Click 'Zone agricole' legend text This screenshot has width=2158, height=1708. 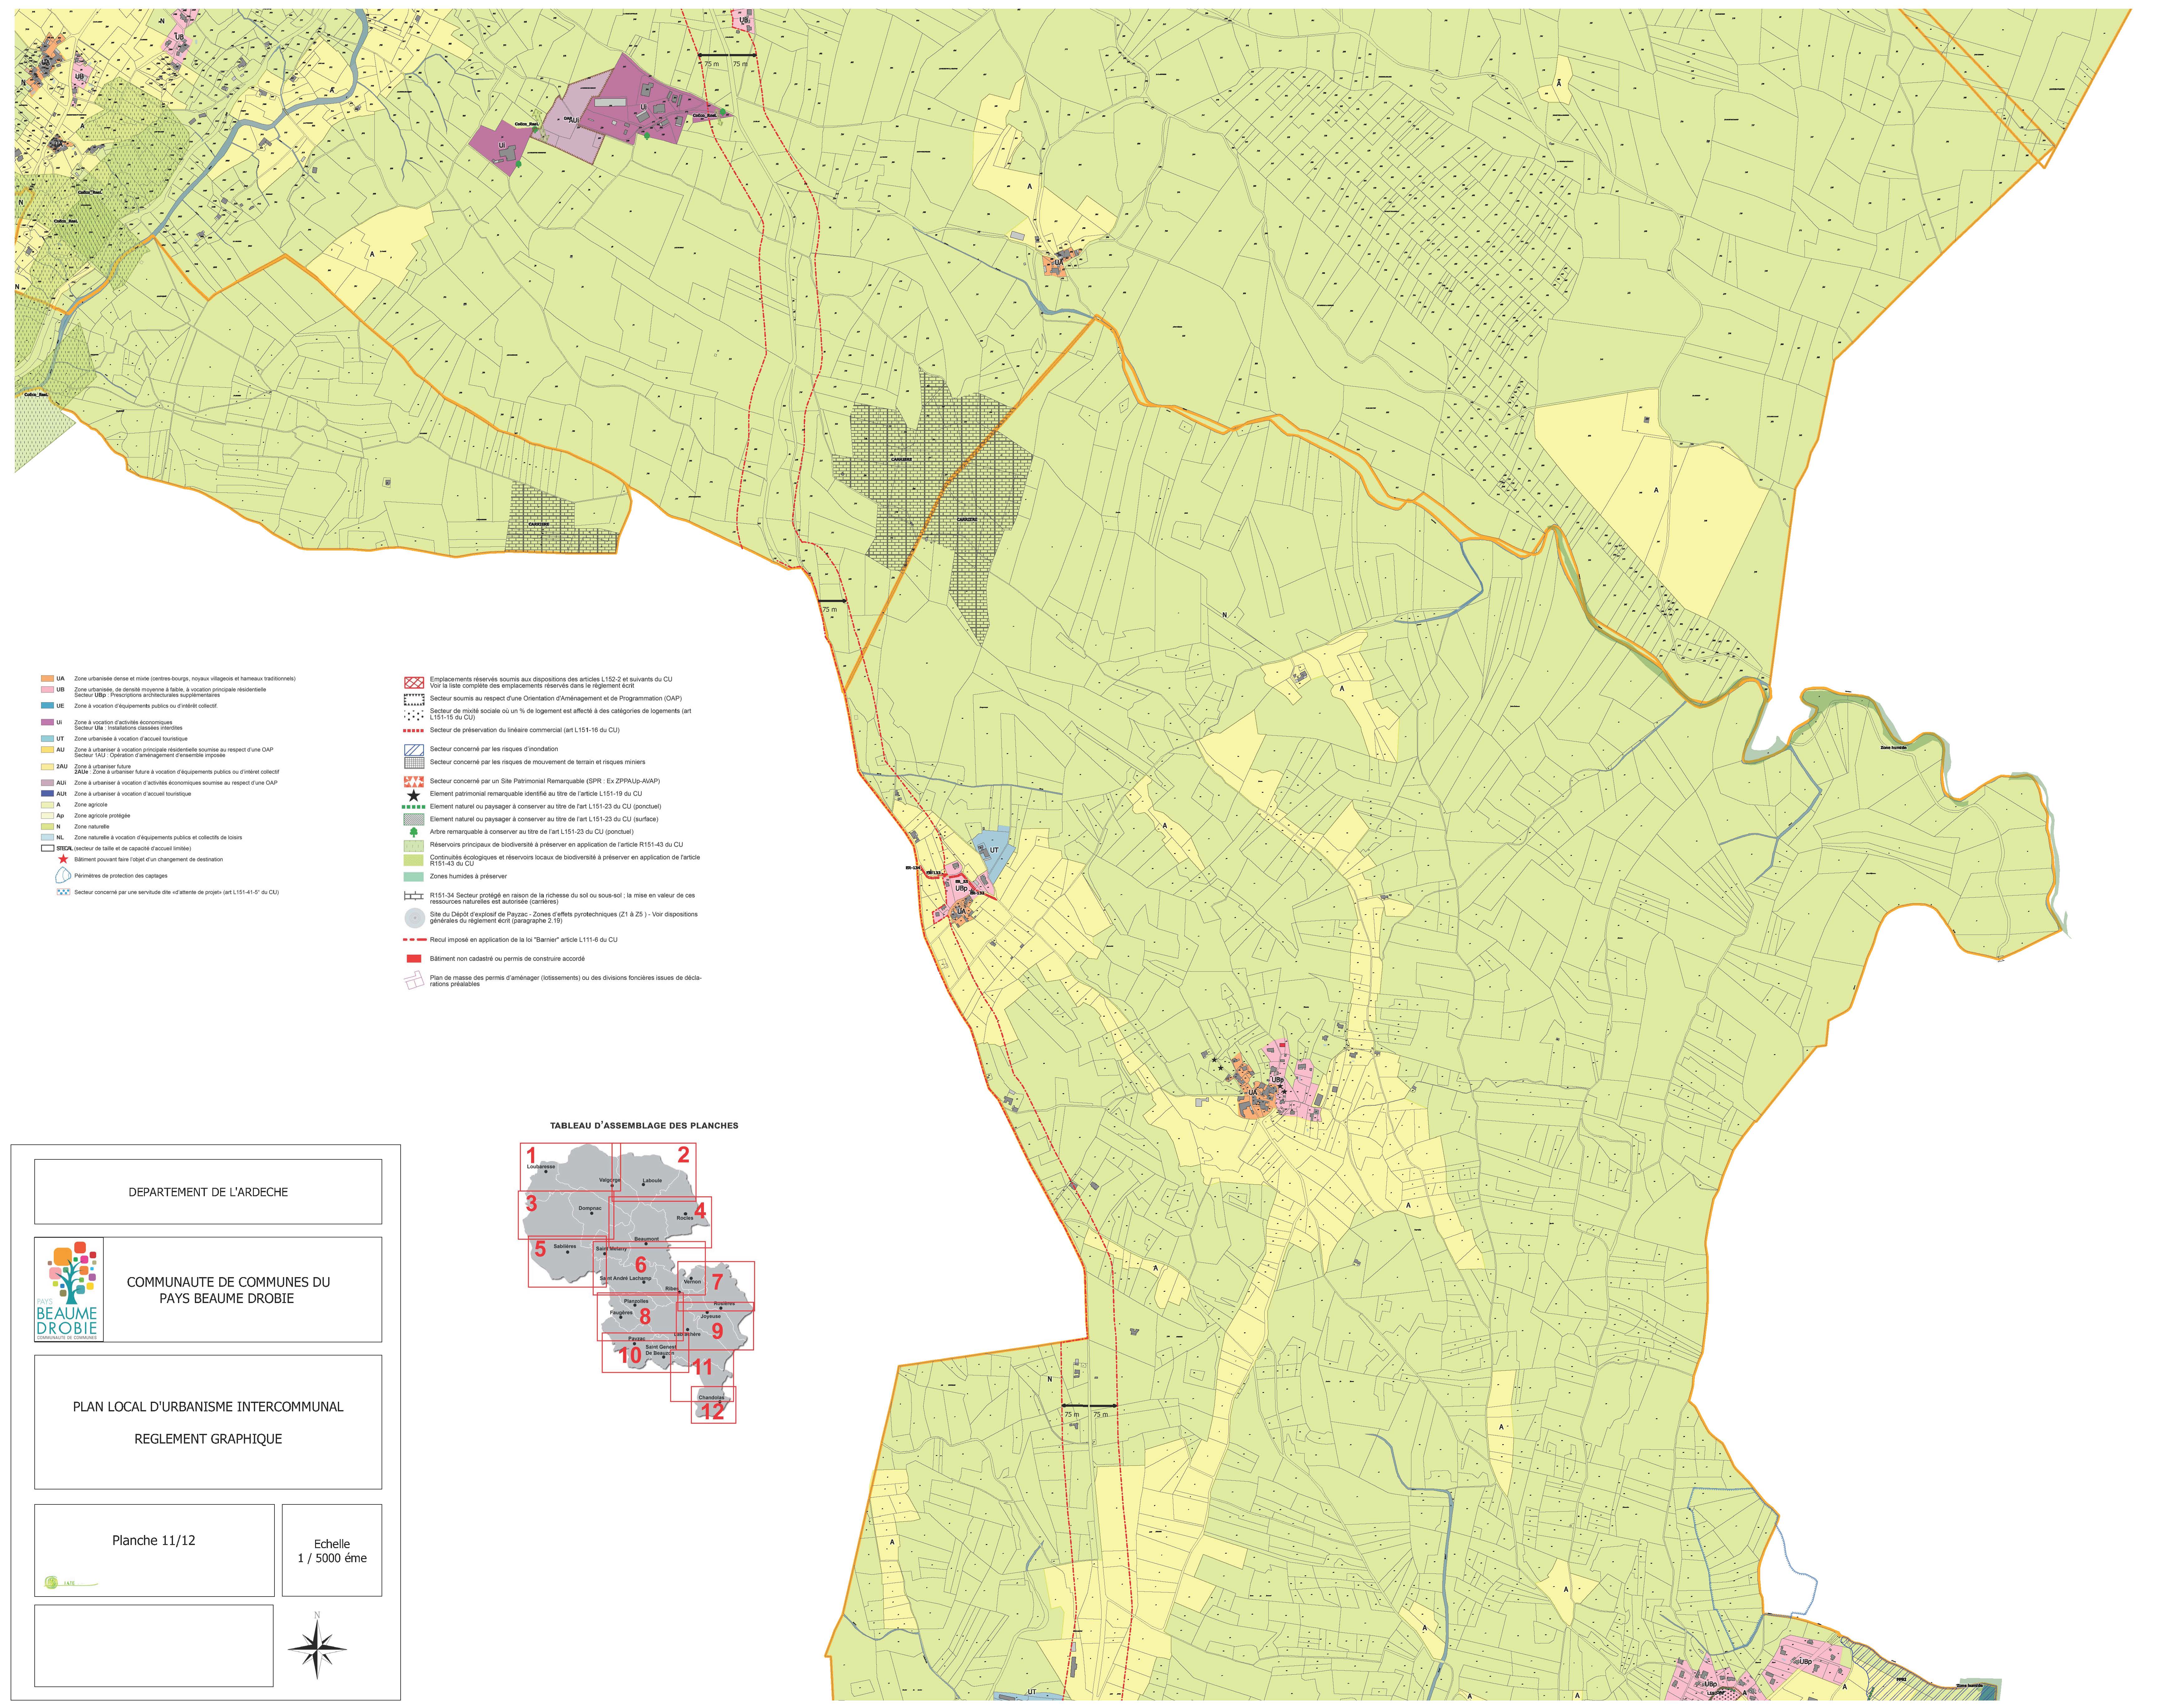coord(91,805)
